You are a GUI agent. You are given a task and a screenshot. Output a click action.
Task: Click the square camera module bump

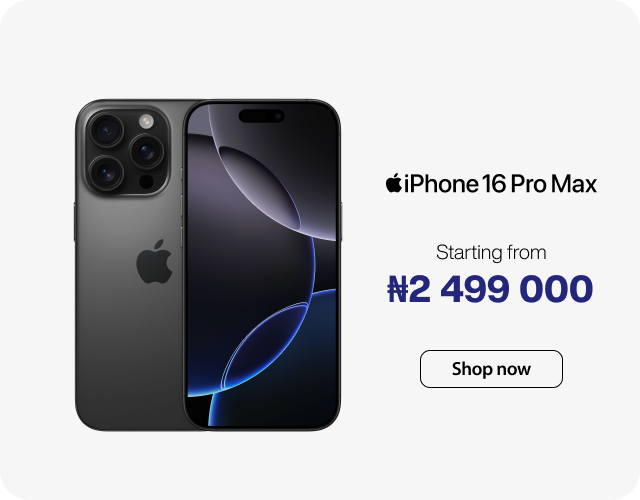(127, 152)
